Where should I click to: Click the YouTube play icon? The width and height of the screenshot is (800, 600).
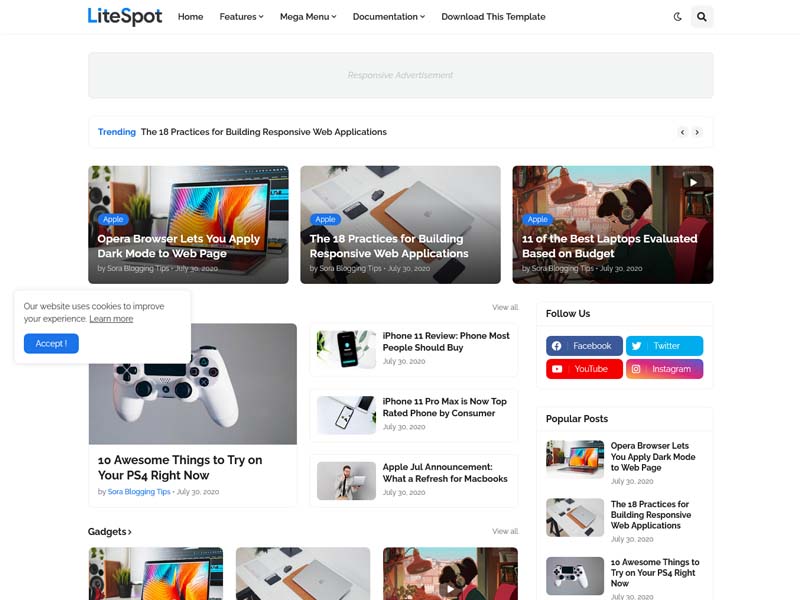(557, 369)
